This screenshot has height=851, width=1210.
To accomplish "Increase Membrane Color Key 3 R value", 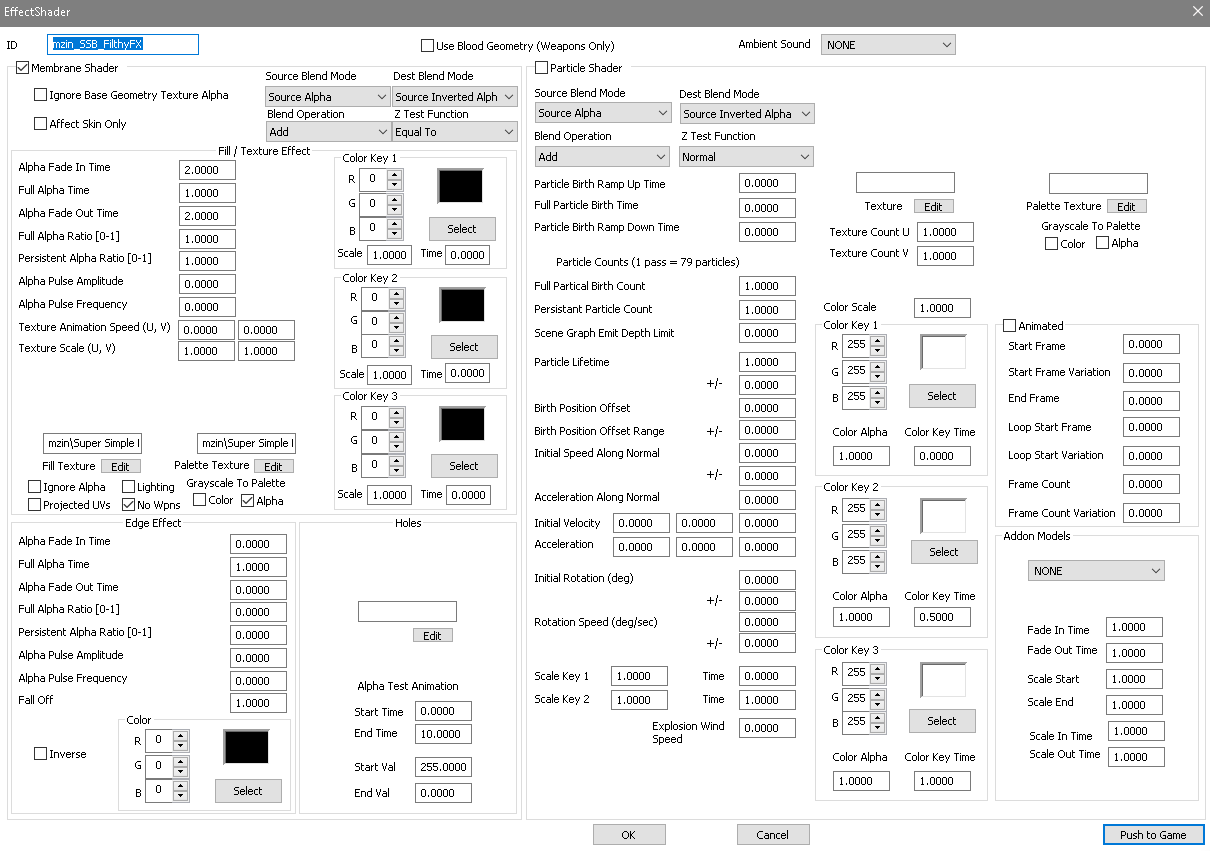I will pos(396,411).
